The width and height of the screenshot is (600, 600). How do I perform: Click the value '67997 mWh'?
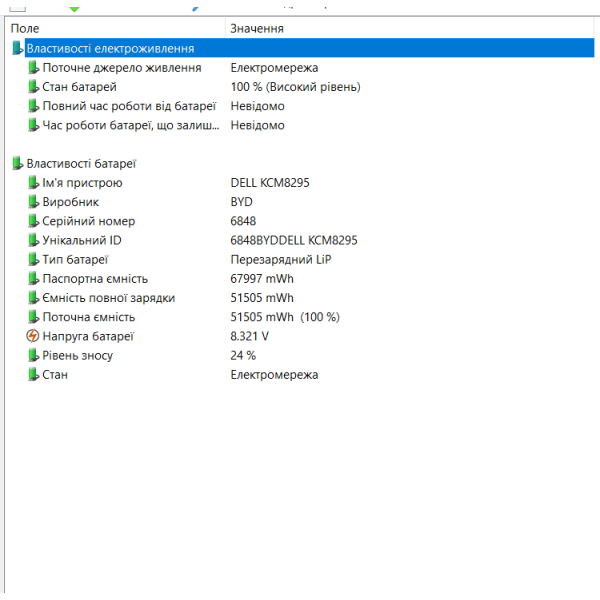(262, 278)
